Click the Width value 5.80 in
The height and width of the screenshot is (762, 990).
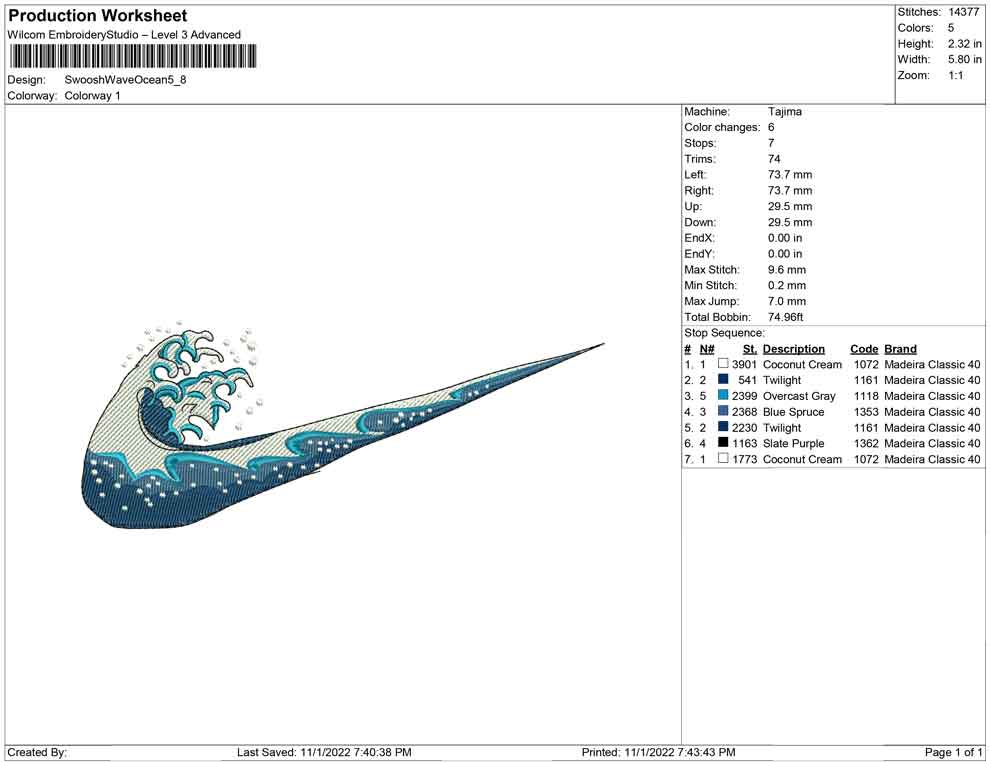964,59
